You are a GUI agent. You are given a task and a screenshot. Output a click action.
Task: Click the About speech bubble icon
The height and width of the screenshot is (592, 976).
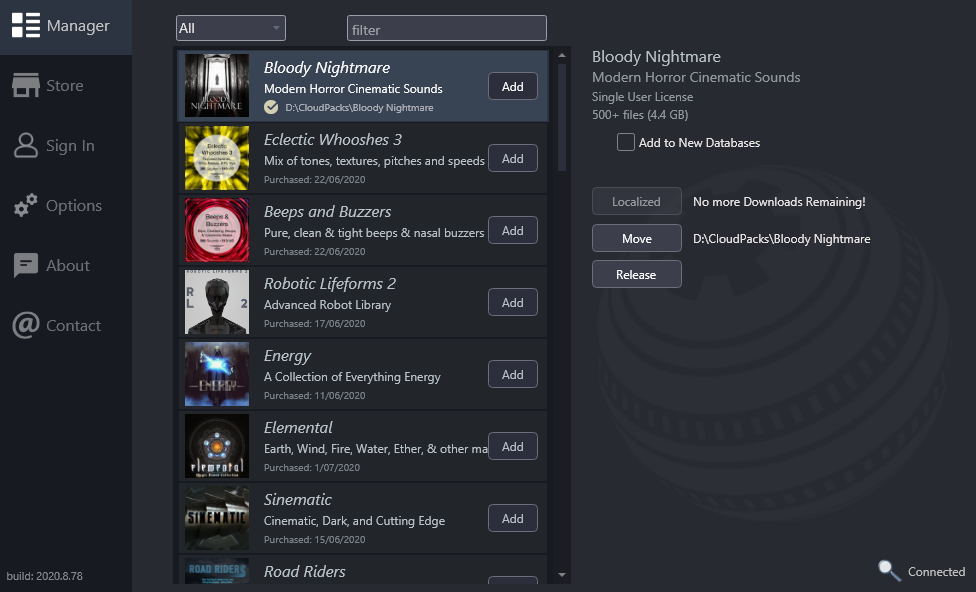point(26,265)
